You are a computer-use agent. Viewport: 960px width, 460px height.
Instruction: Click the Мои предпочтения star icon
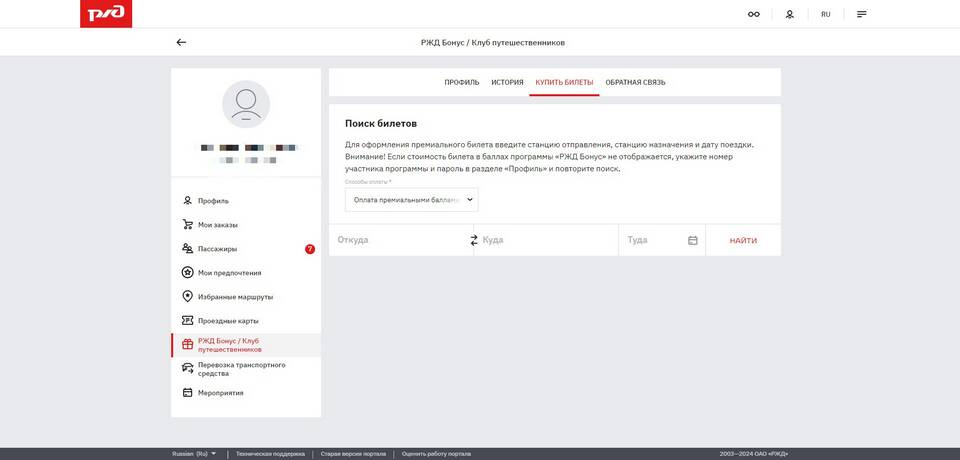pyautogui.click(x=187, y=272)
